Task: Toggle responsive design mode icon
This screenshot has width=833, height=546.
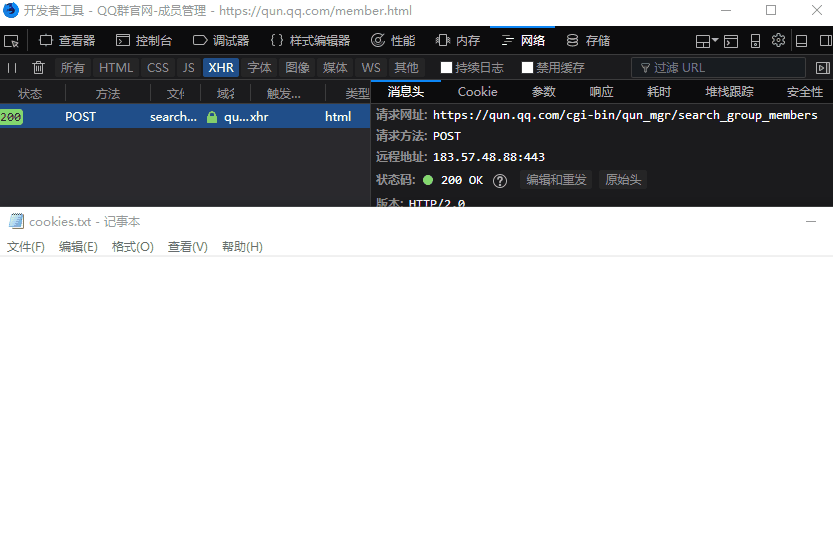Action: 755,41
